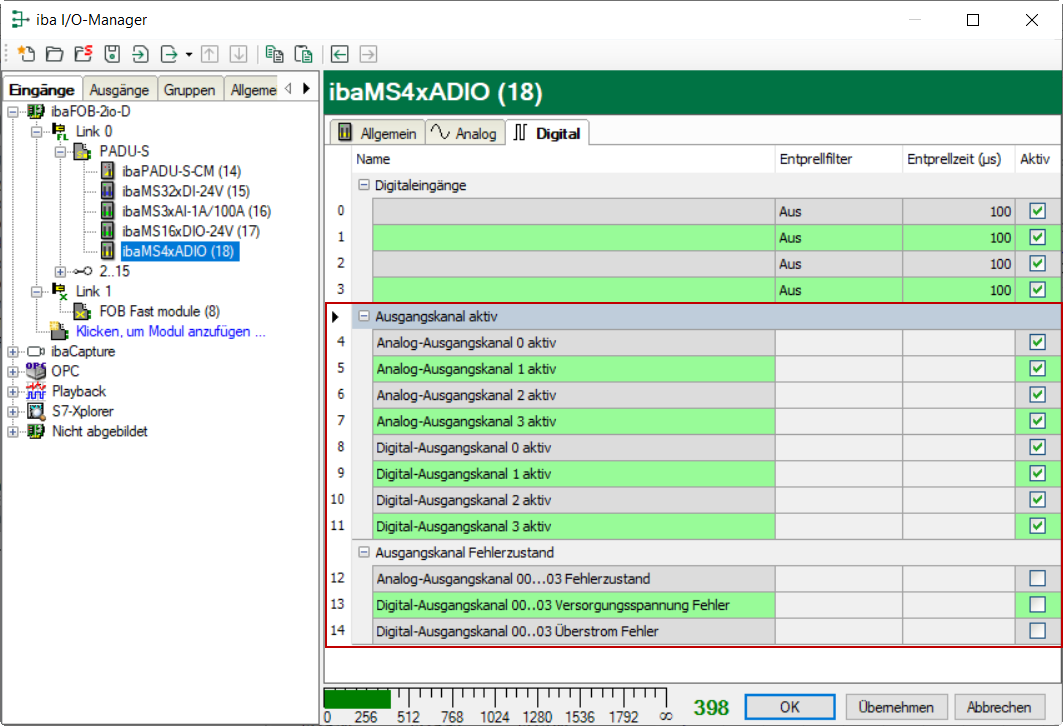Click the new configuration icon with star
This screenshot has width=1063, height=726.
[x=26, y=54]
